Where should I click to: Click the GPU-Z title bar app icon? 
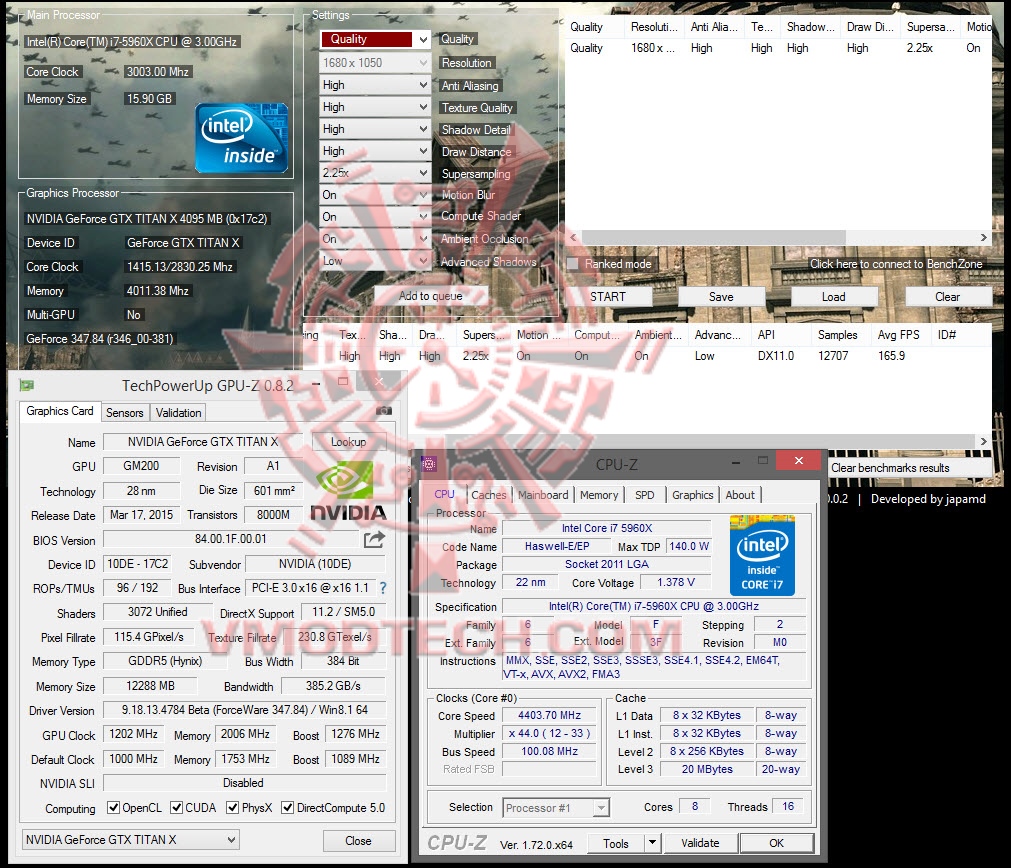click(27, 386)
